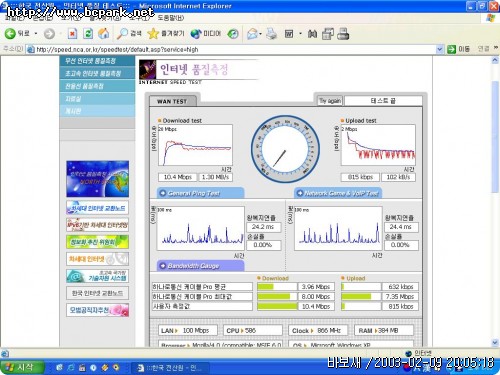Go back with the Back arrow button
This screenshot has height=375, width=500.
17,33
